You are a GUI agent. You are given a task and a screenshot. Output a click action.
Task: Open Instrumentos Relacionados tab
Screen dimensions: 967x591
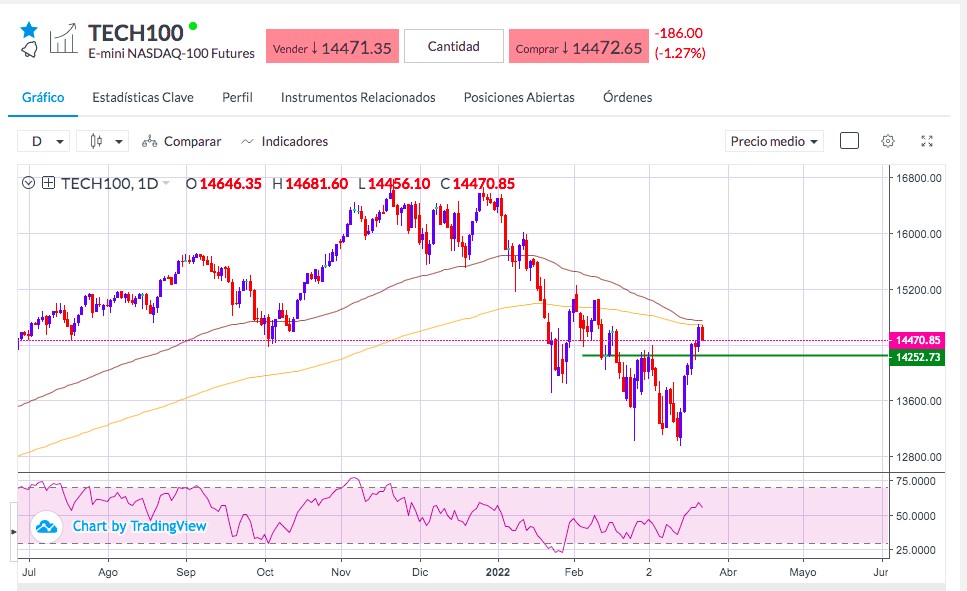(358, 97)
